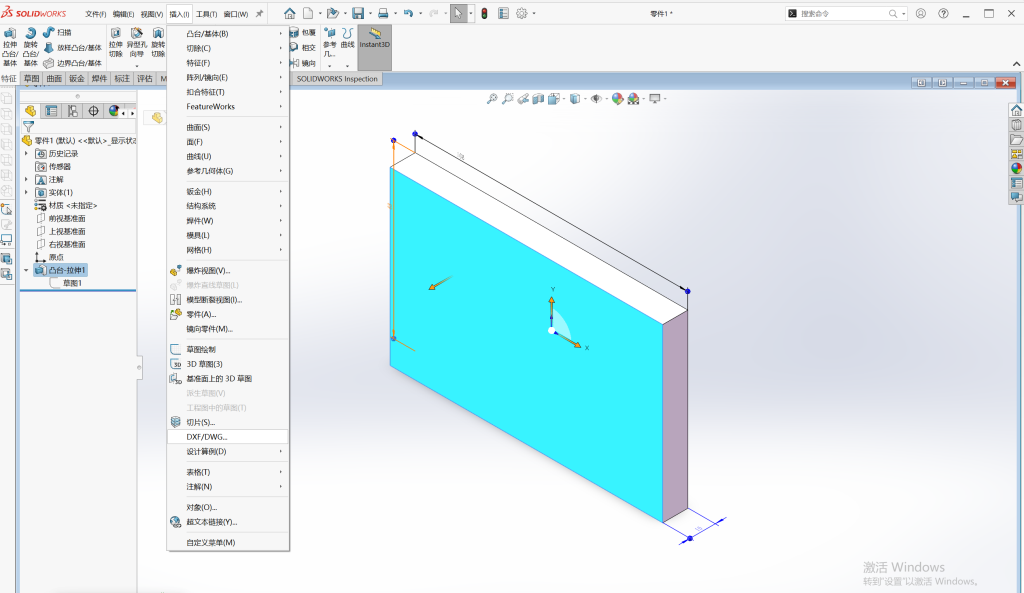This screenshot has width=1024, height=593.
Task: Click the Revolved Boss/Base (旋转凸台/基体) tool
Action: [31, 47]
